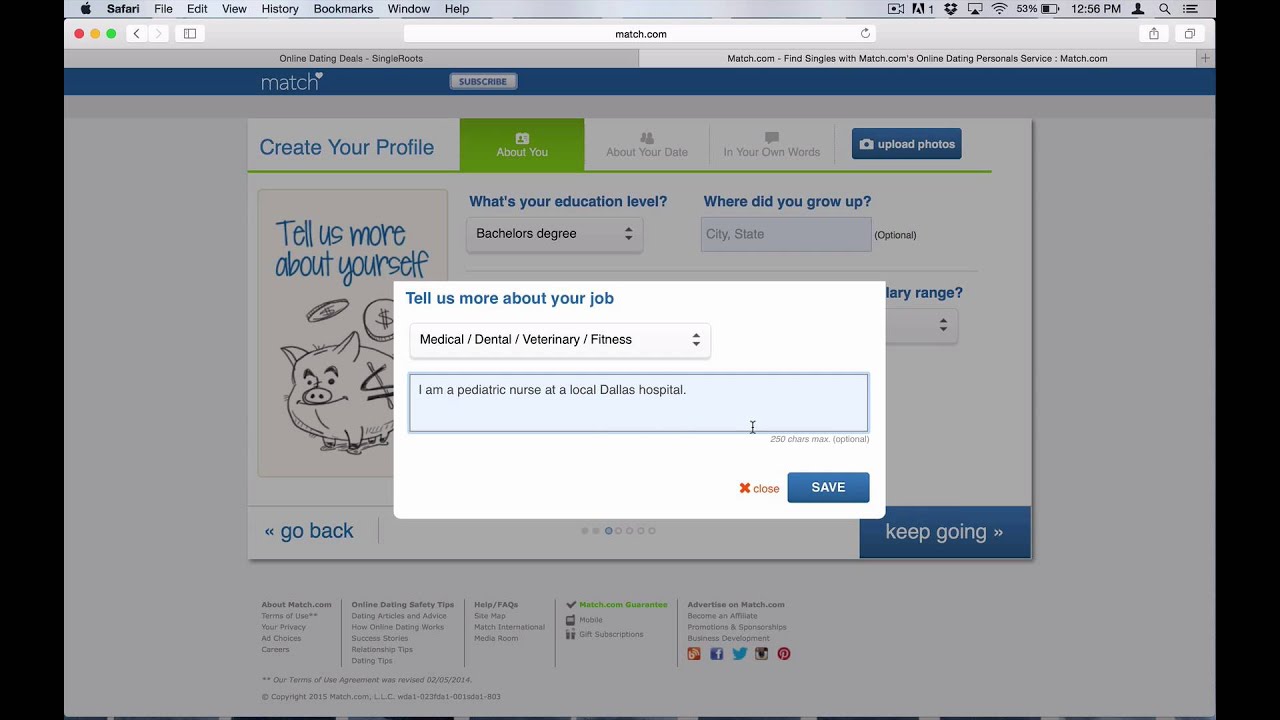This screenshot has width=1280, height=720.
Task: Open the Instagram icon in footer
Action: click(761, 654)
